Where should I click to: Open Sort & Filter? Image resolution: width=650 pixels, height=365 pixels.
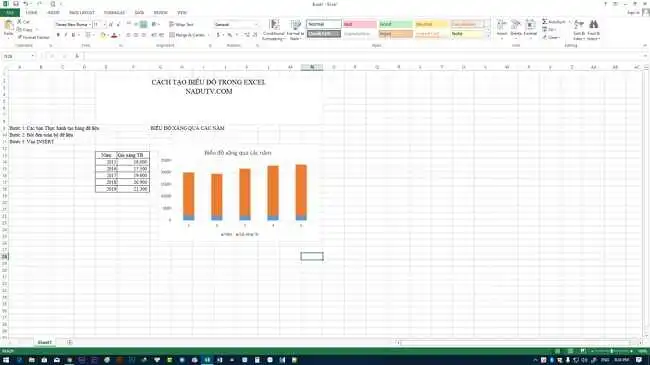point(579,30)
